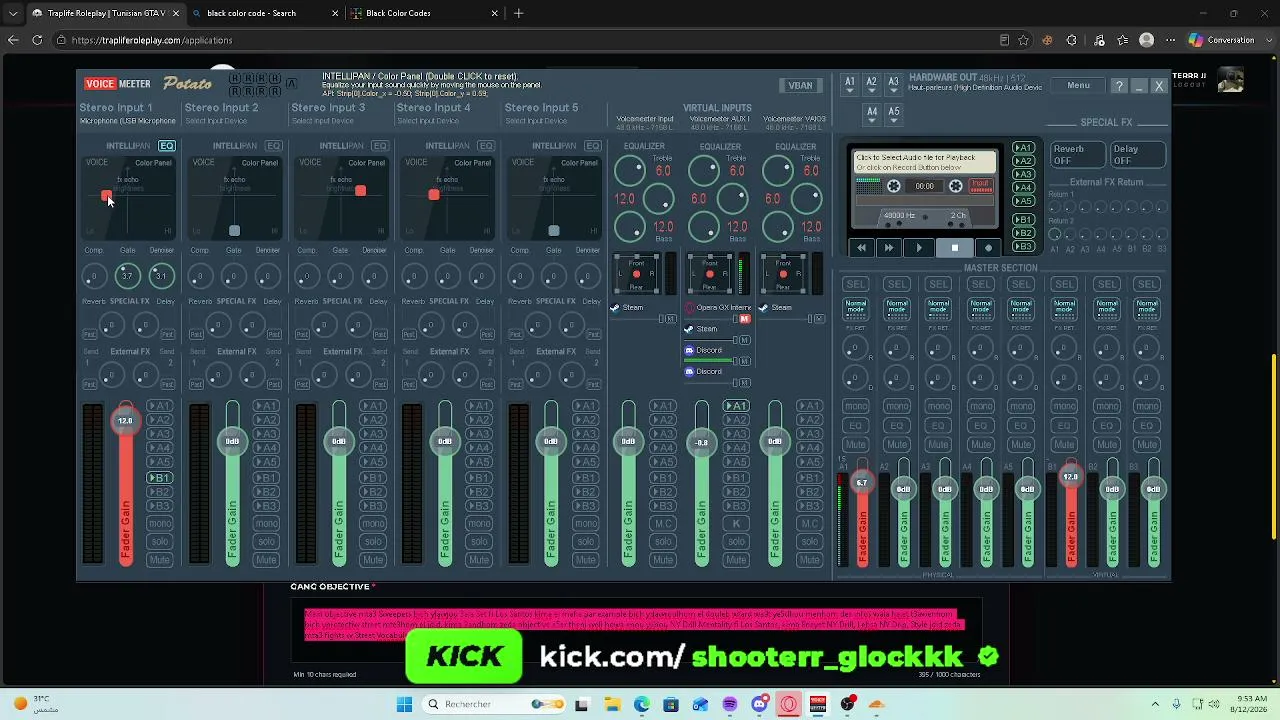1280x720 pixels.
Task: Choose input device for Stereo Input 1
Action: pyautogui.click(x=127, y=121)
